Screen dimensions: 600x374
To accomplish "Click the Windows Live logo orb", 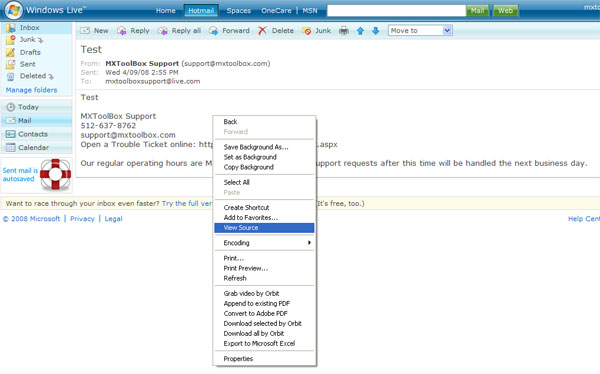I will [13, 10].
